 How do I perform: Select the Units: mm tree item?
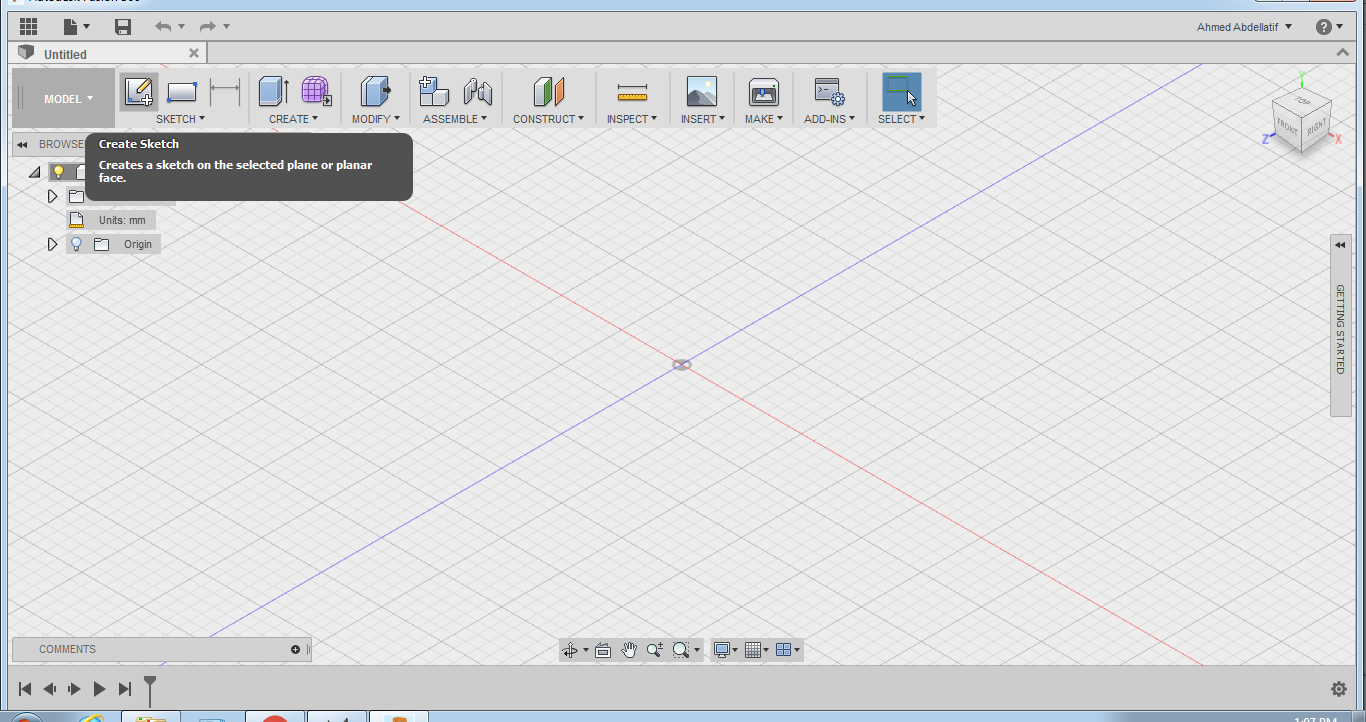tap(111, 220)
